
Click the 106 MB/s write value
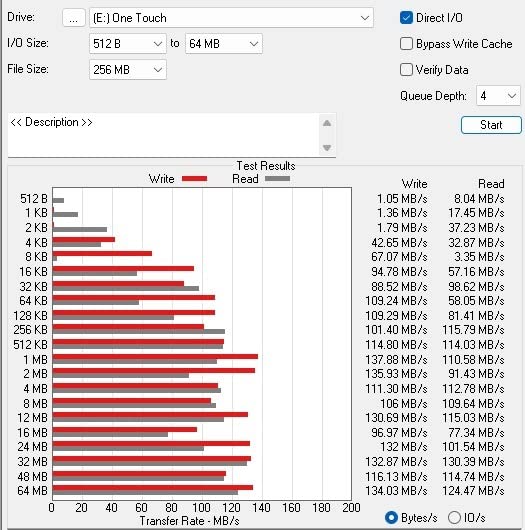404,404
